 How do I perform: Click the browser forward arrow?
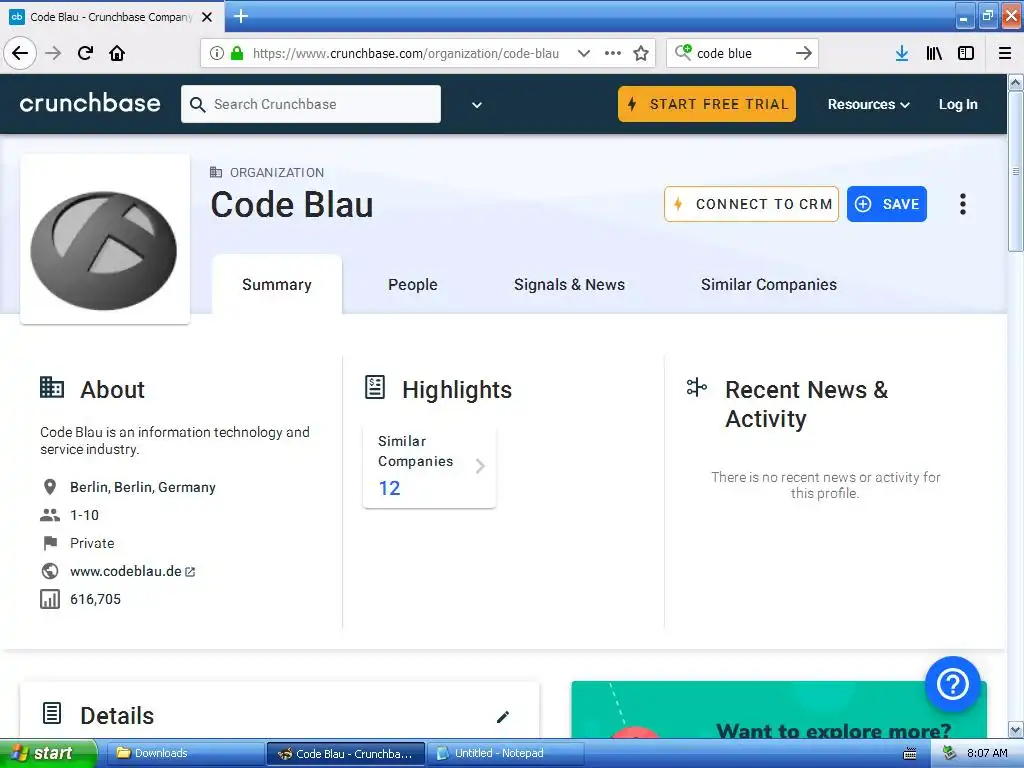(x=54, y=53)
